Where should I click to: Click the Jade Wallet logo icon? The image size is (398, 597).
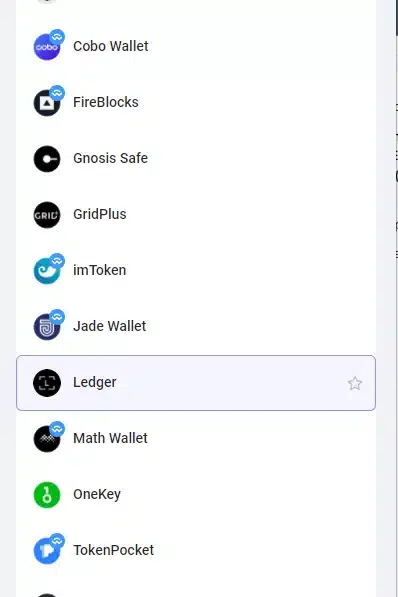point(47,327)
